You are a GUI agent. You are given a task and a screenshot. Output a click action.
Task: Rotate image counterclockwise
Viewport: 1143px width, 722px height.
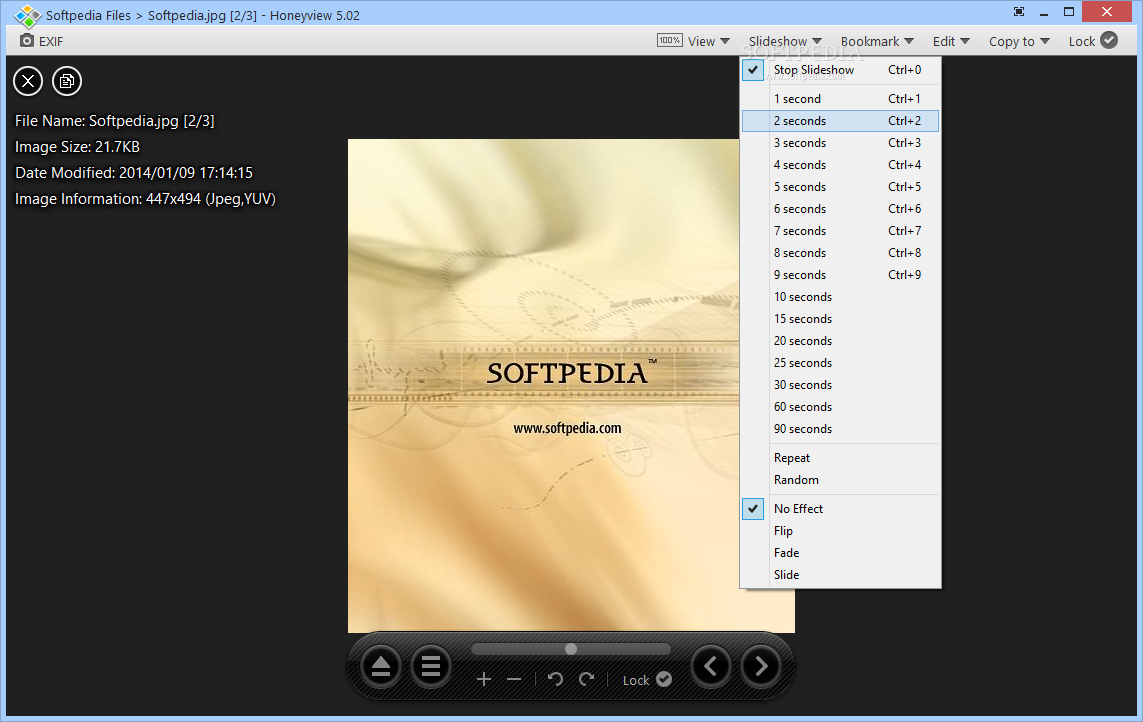click(x=555, y=680)
